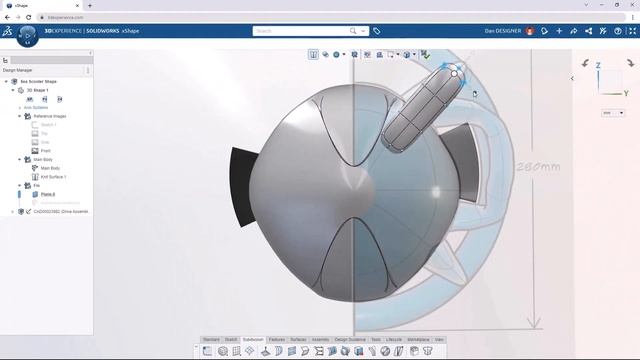
Task: Click the network share icon in header
Action: click(x=588, y=31)
